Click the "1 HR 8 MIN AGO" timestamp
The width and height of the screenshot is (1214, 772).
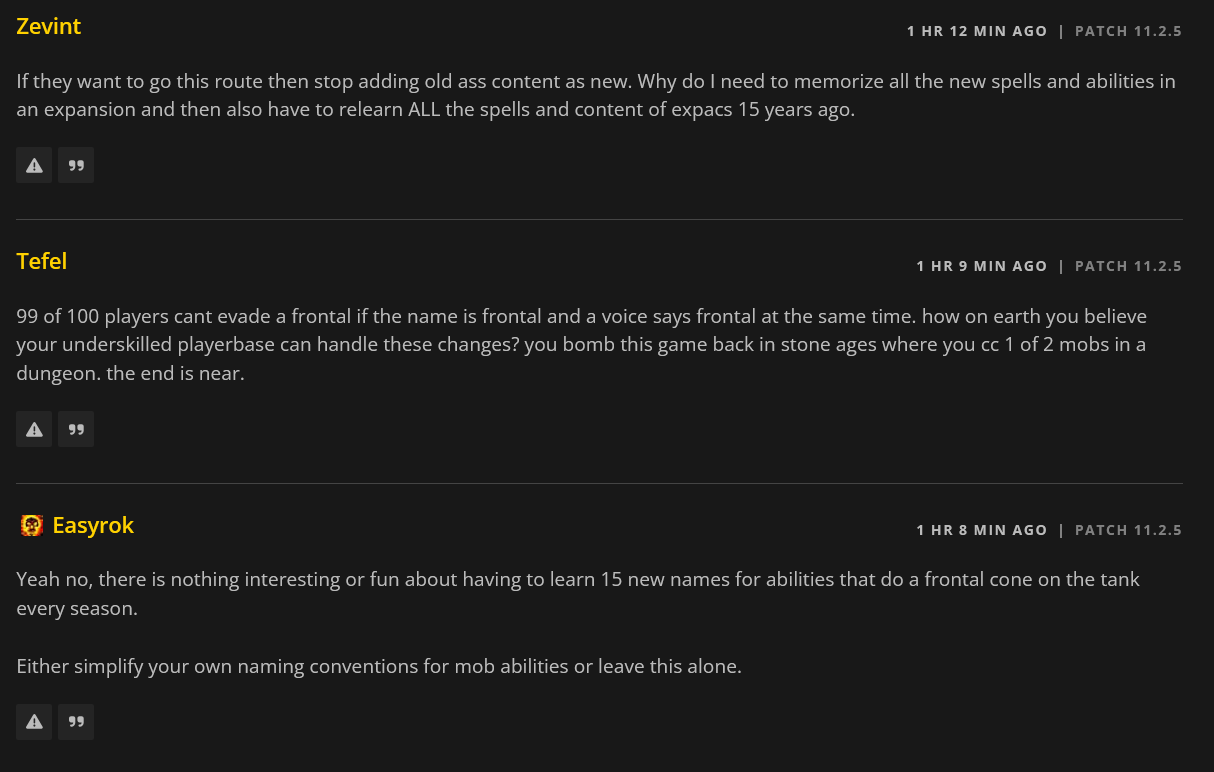(x=982, y=530)
